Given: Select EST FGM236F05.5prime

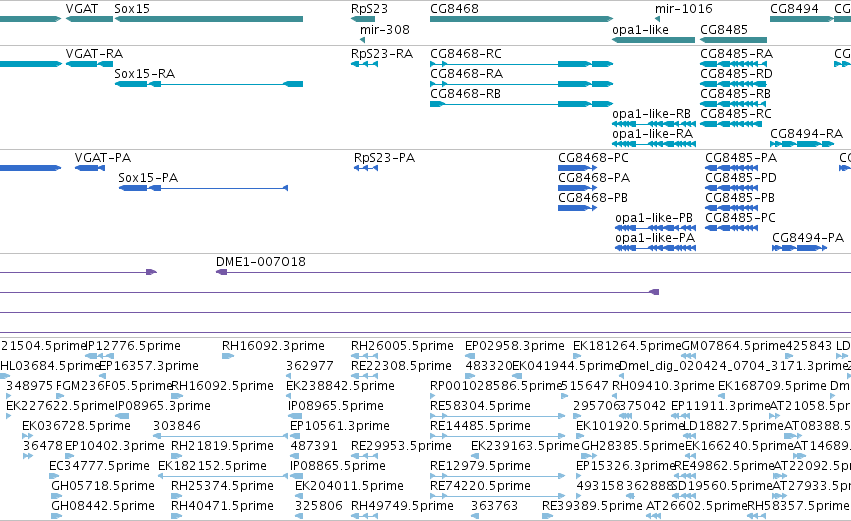Looking at the screenshot, I should tap(114, 386).
